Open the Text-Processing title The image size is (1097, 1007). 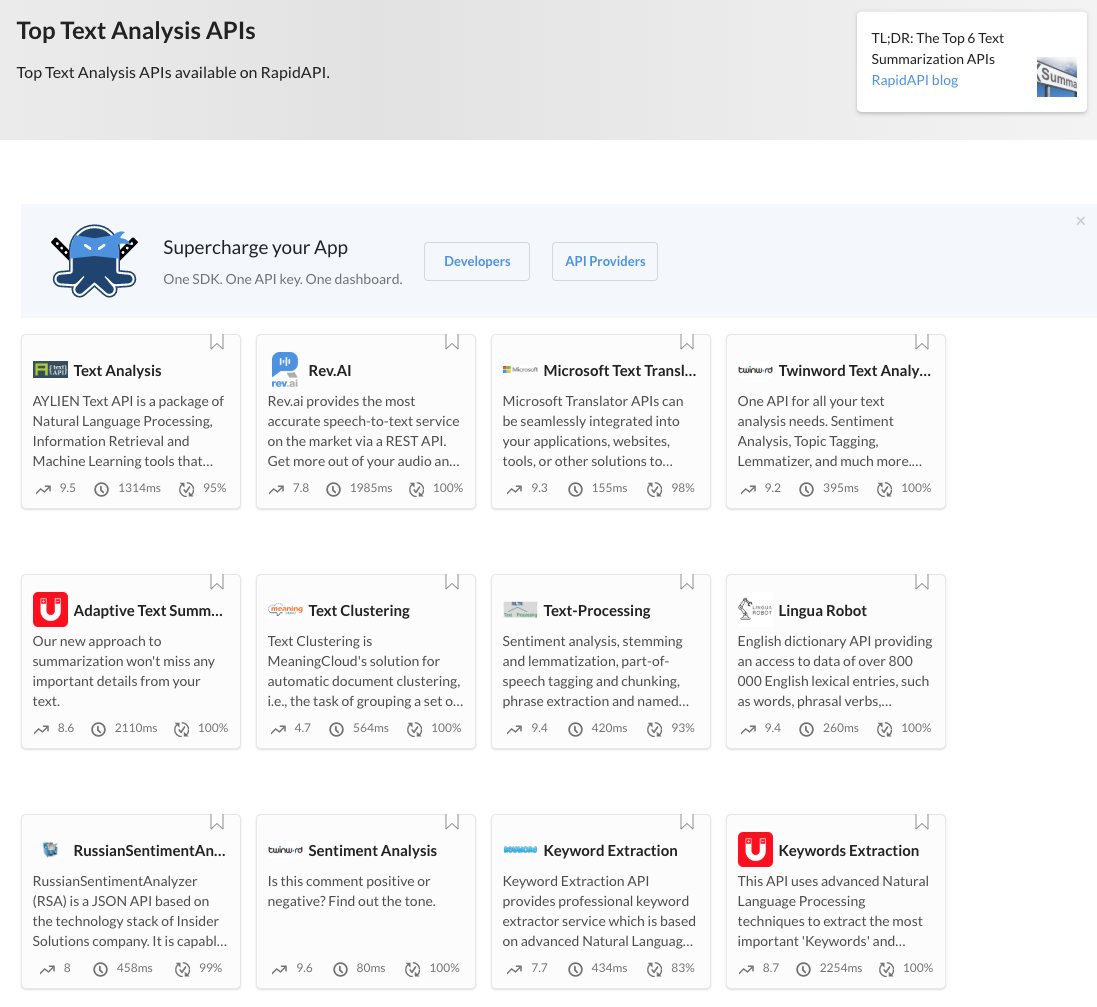click(x=597, y=610)
